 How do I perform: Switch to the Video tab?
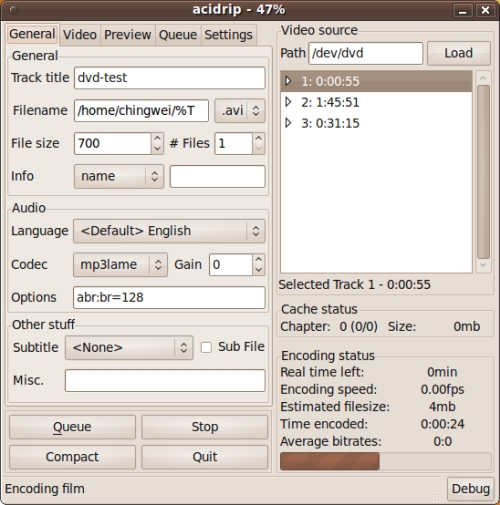coord(80,35)
